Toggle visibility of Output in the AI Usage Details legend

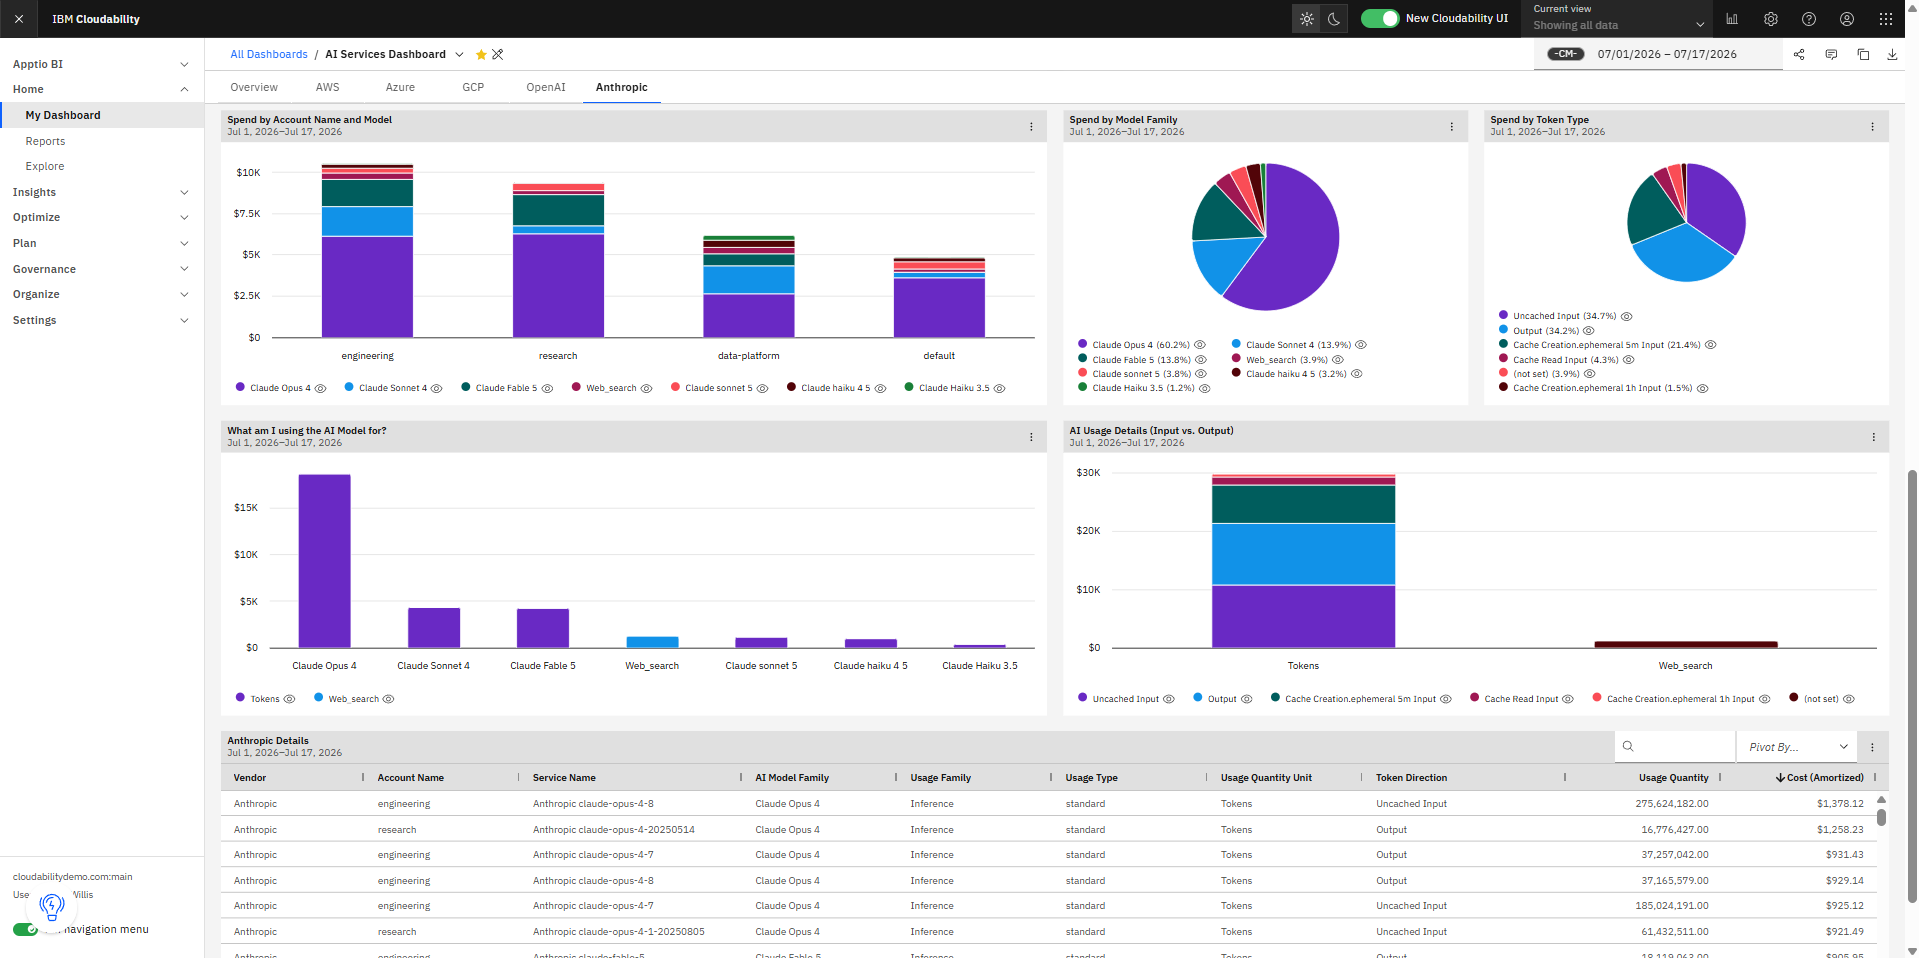[1247, 700]
